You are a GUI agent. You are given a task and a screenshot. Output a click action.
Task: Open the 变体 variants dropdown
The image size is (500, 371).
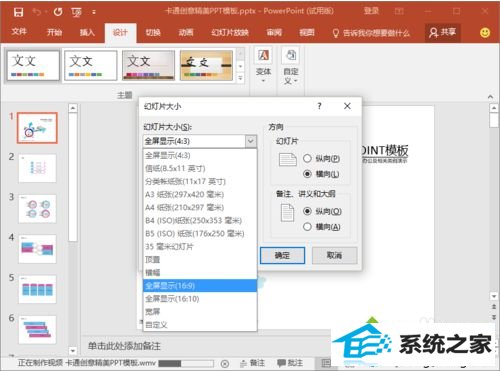click(263, 66)
